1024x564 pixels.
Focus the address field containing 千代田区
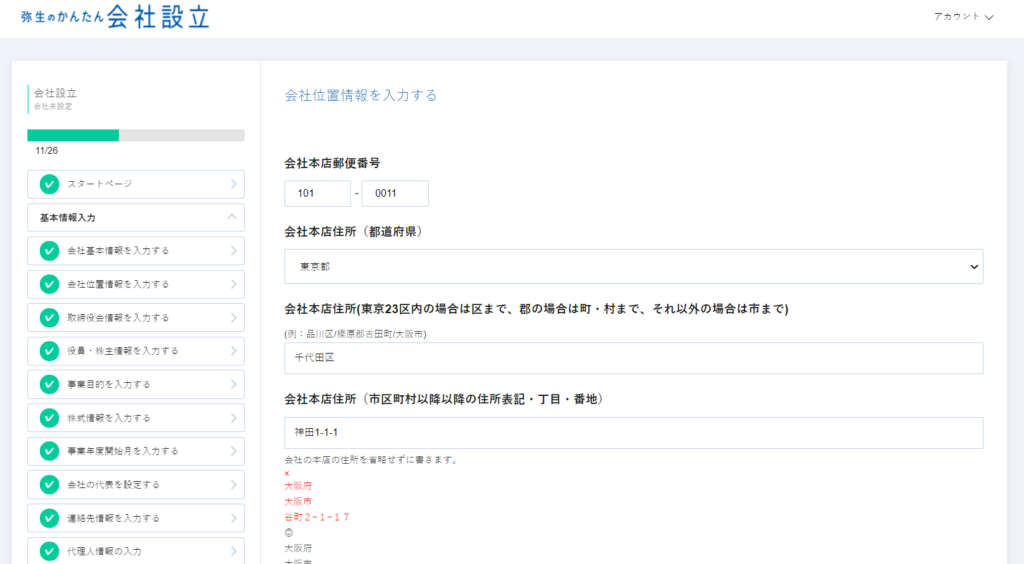coord(633,358)
